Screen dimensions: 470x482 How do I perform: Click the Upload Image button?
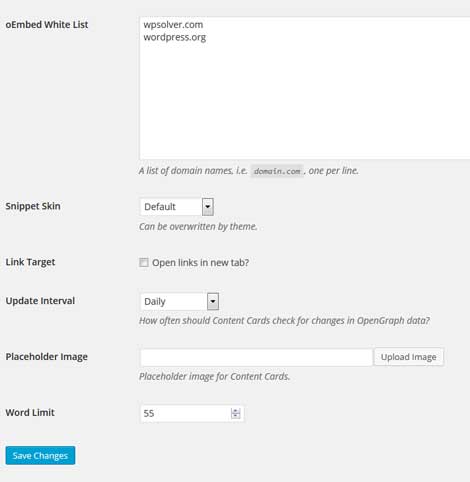pos(408,357)
